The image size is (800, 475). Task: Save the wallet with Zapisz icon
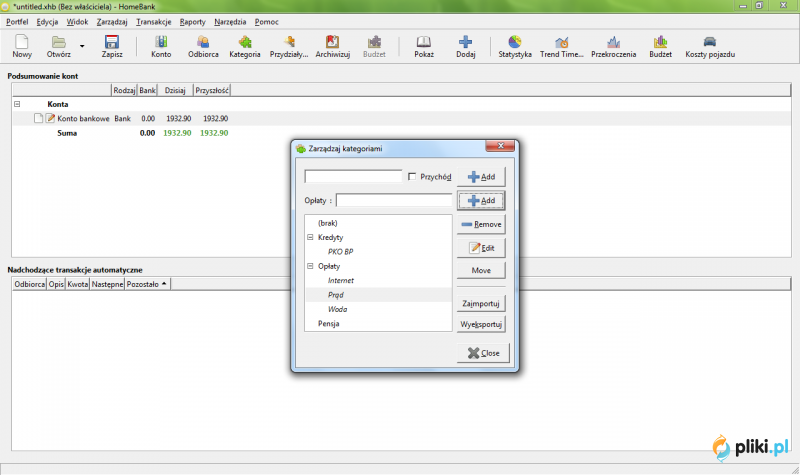112,46
